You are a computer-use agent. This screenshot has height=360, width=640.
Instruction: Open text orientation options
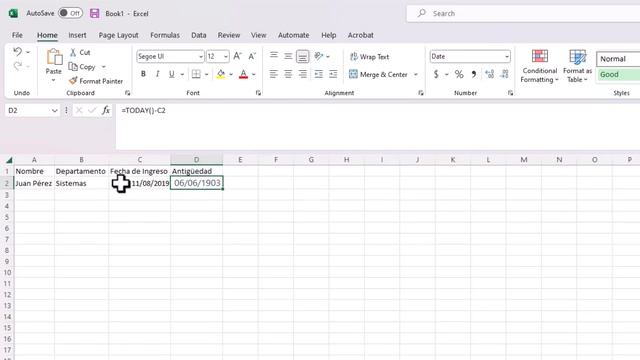tap(320, 56)
